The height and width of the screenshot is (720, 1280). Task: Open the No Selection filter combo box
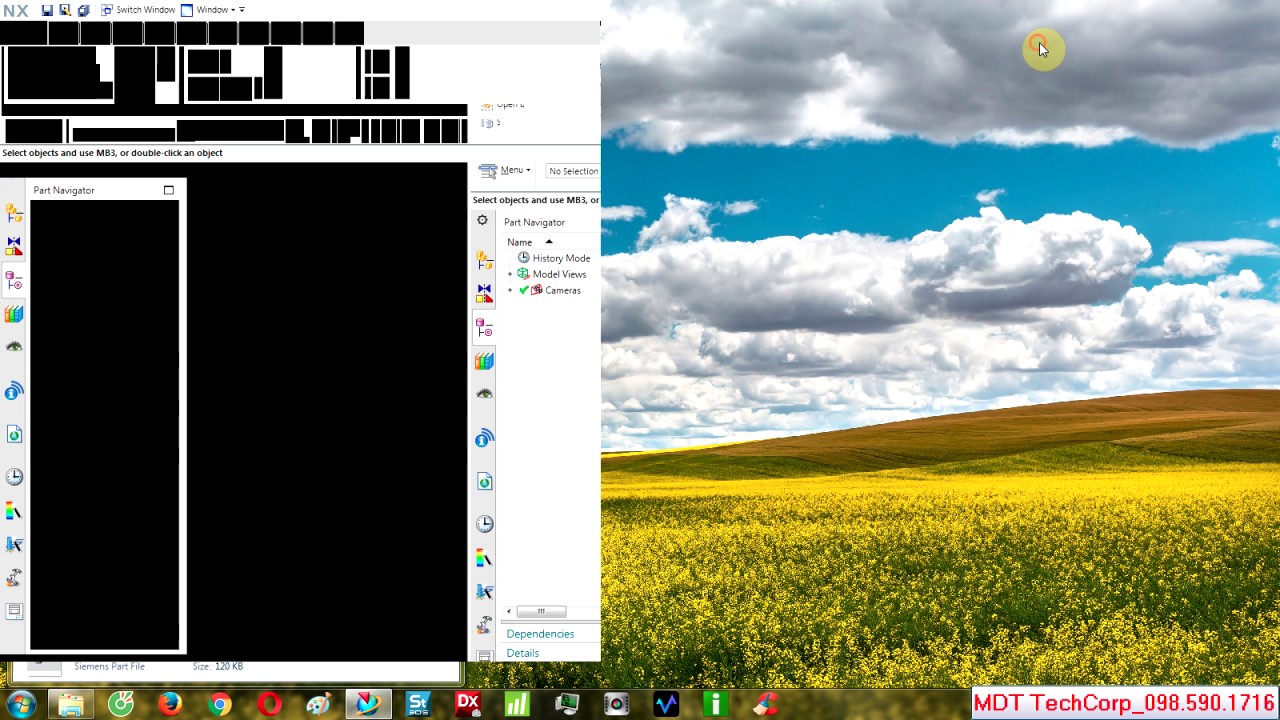coord(573,171)
